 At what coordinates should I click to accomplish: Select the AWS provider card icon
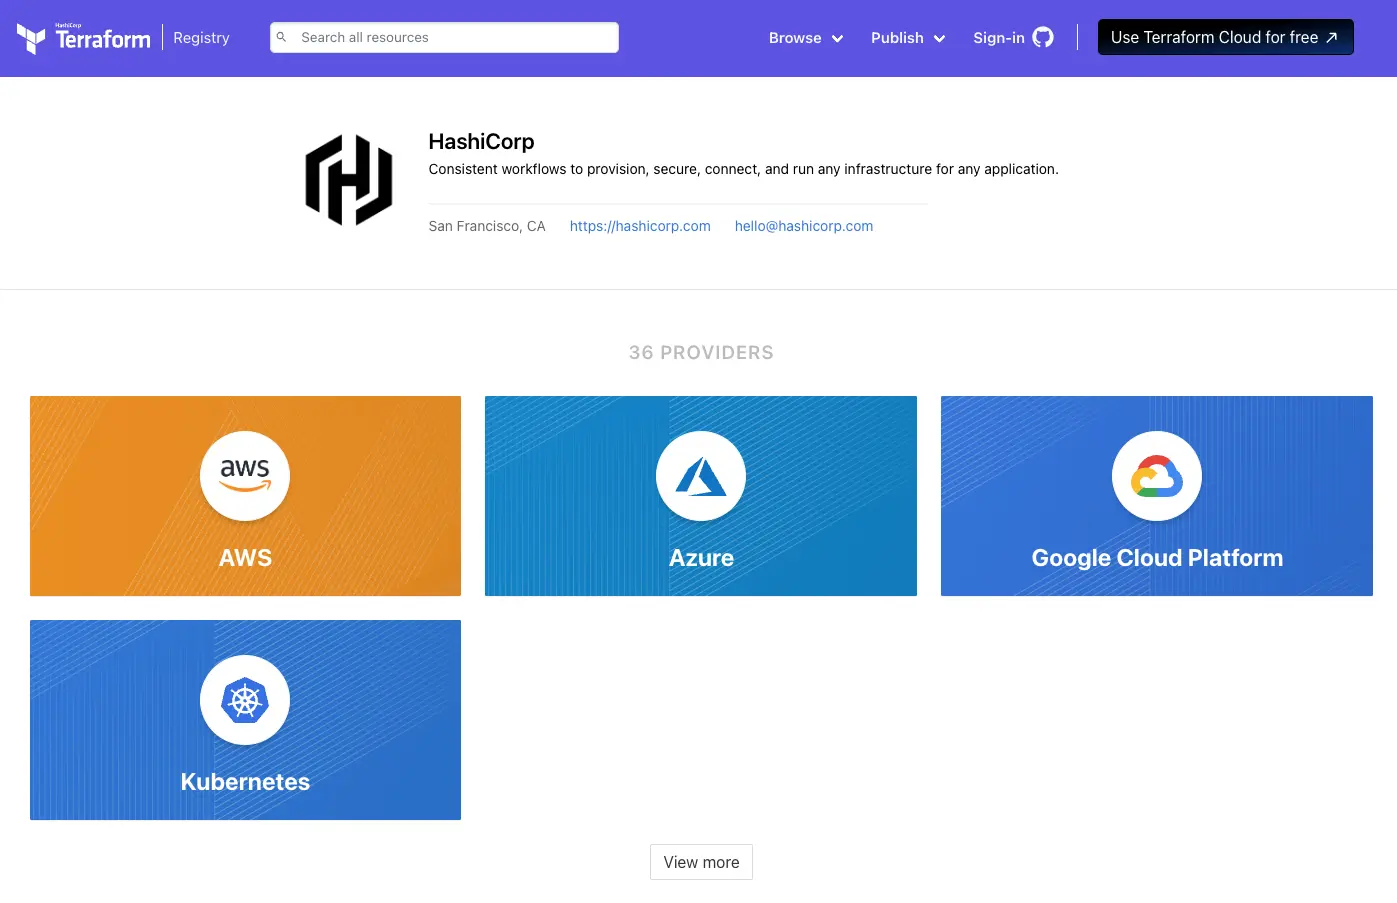tap(245, 476)
